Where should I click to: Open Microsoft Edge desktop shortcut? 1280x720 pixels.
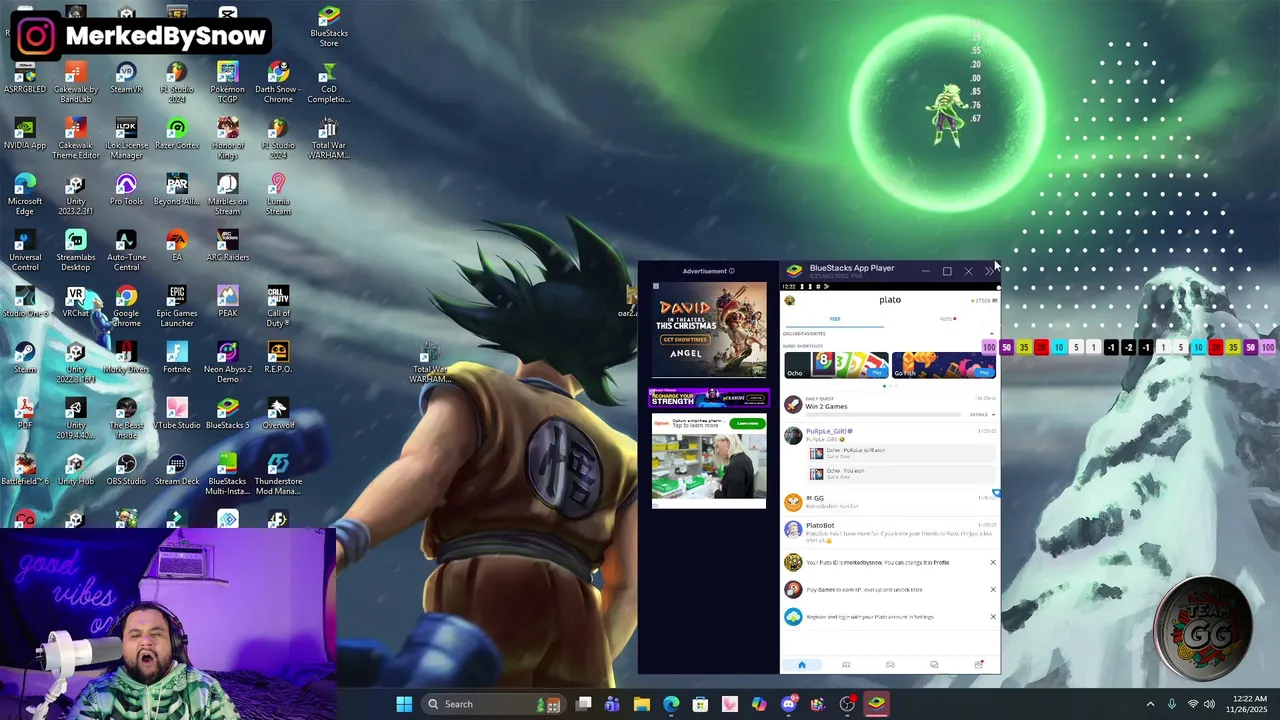pyautogui.click(x=25, y=195)
